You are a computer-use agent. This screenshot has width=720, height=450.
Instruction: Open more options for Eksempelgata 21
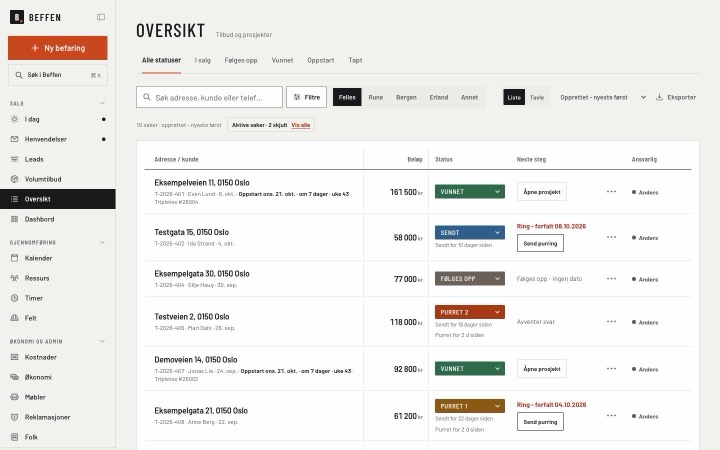pos(611,416)
